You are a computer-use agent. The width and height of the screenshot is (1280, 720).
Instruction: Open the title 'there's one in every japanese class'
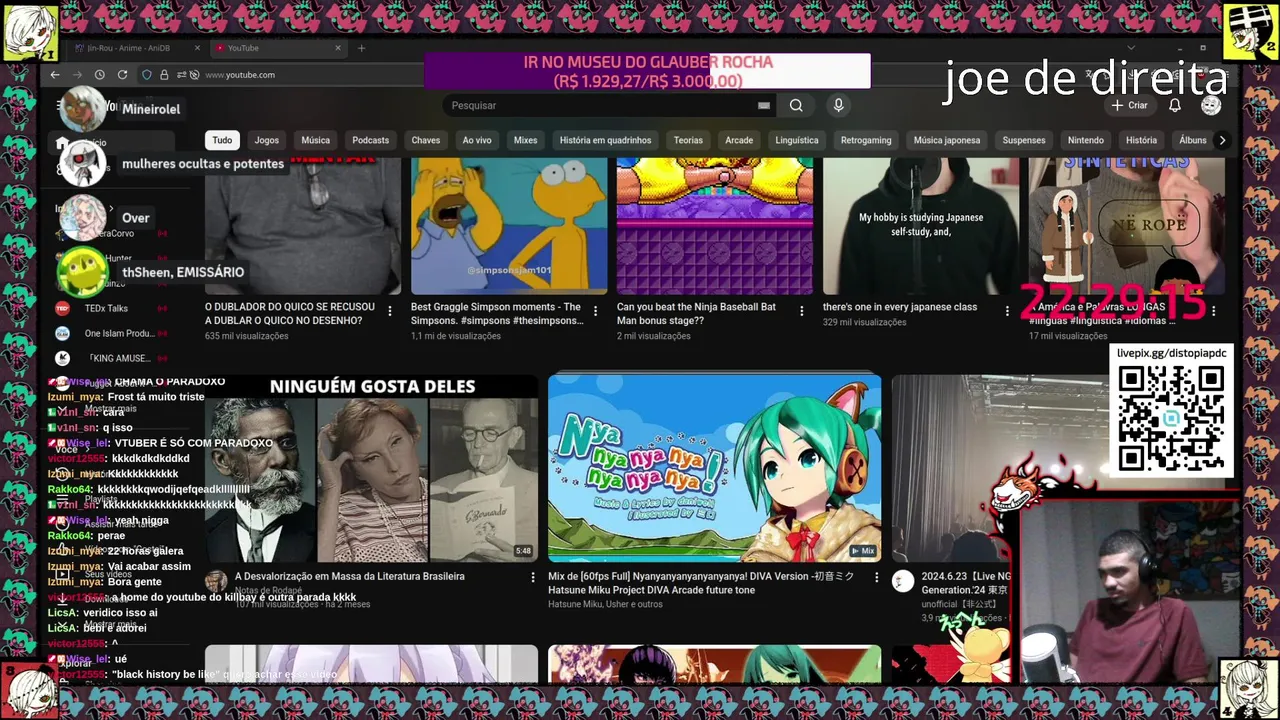pyautogui.click(x=900, y=307)
